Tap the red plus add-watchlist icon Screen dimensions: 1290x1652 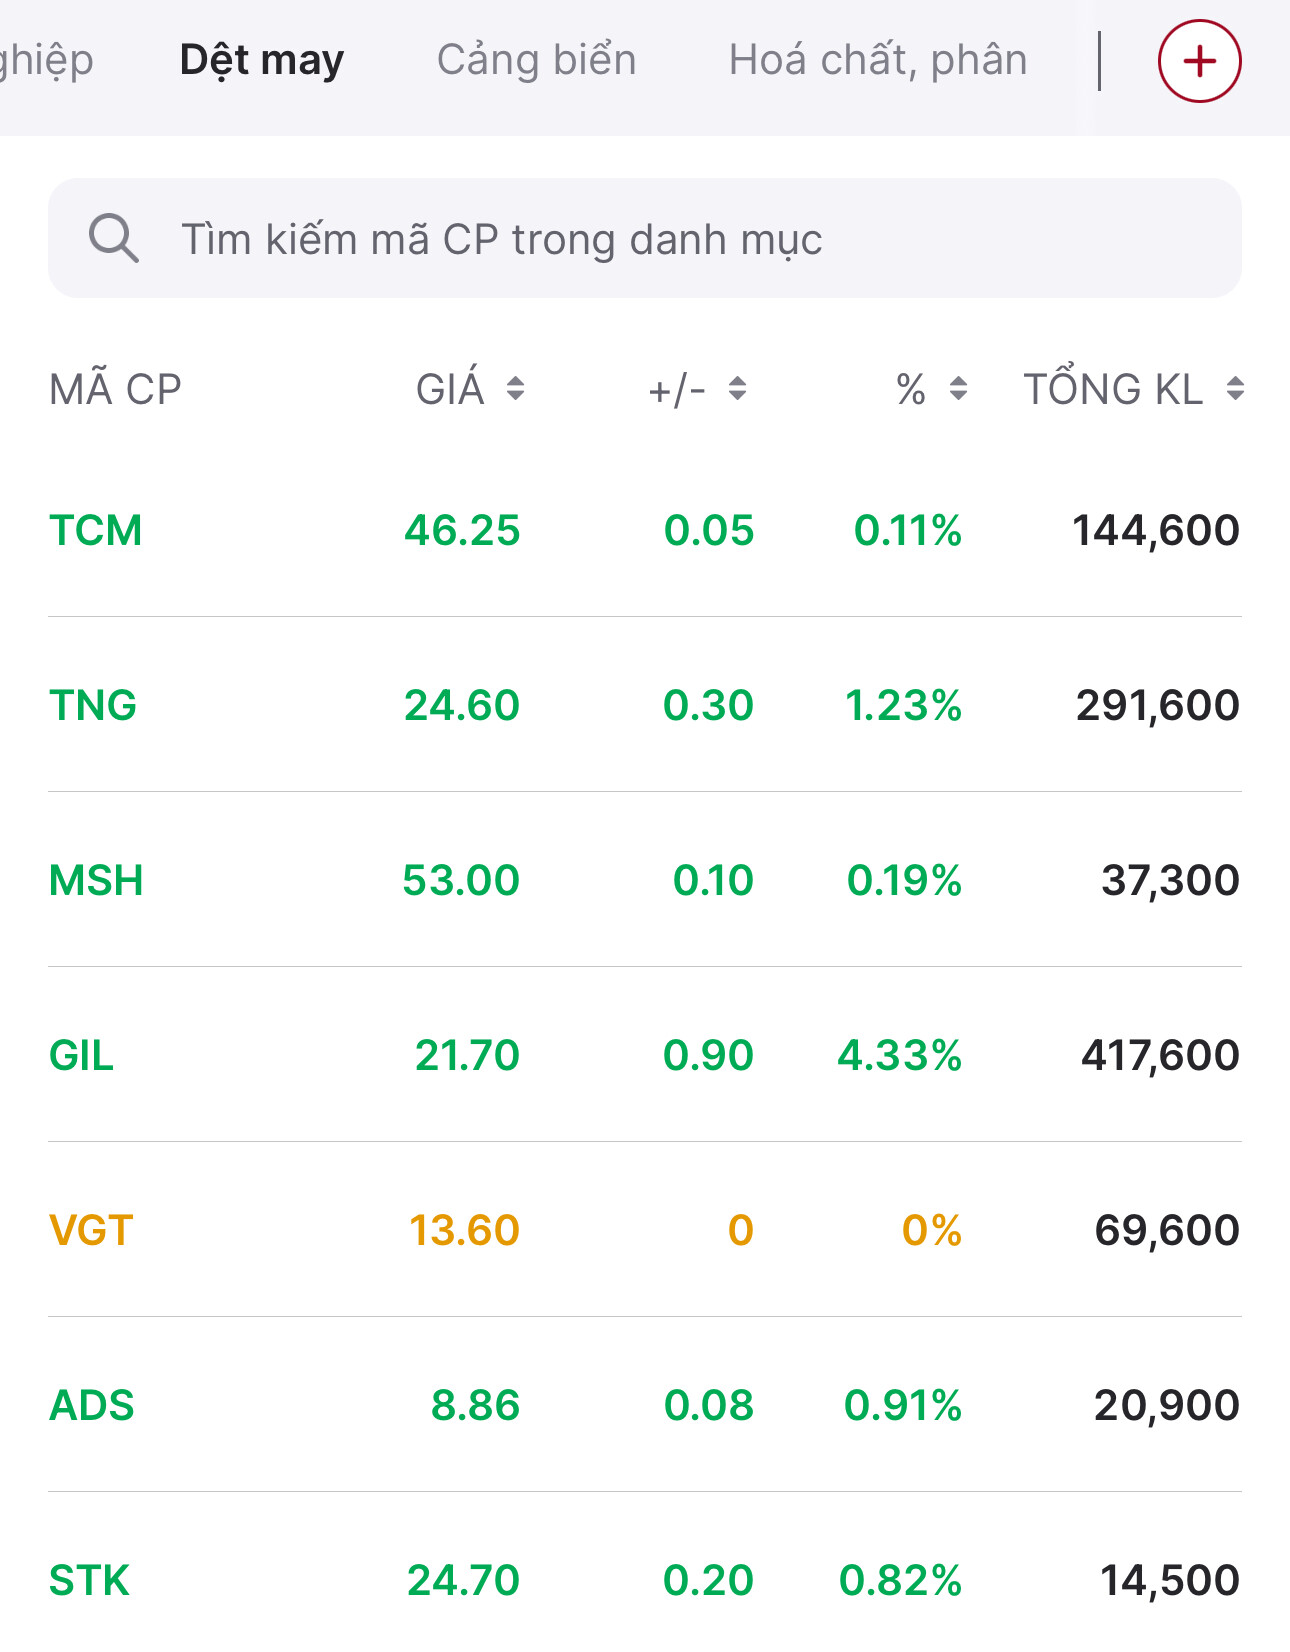click(x=1199, y=61)
